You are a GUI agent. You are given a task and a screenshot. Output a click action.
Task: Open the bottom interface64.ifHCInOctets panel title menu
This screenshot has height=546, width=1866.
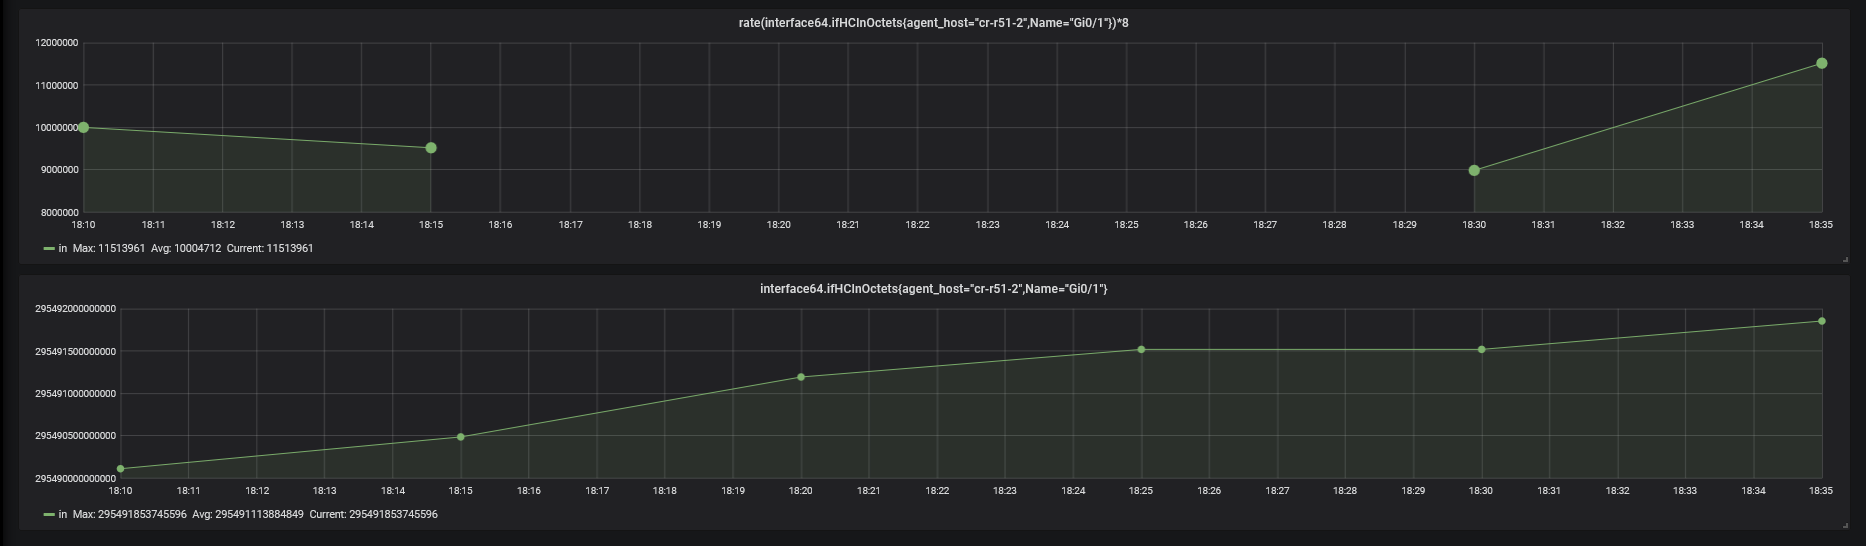tap(933, 289)
